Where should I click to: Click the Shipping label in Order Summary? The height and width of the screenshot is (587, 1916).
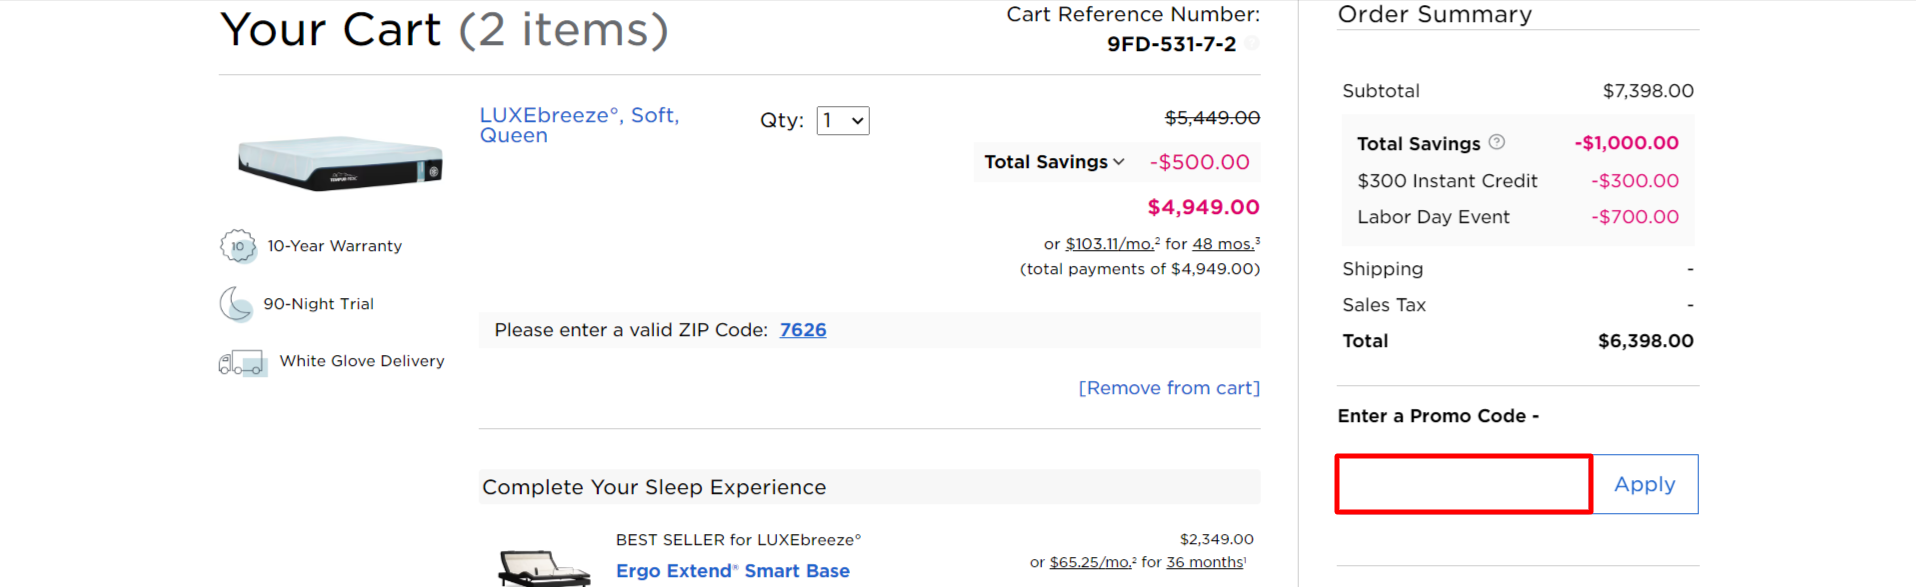click(x=1383, y=269)
